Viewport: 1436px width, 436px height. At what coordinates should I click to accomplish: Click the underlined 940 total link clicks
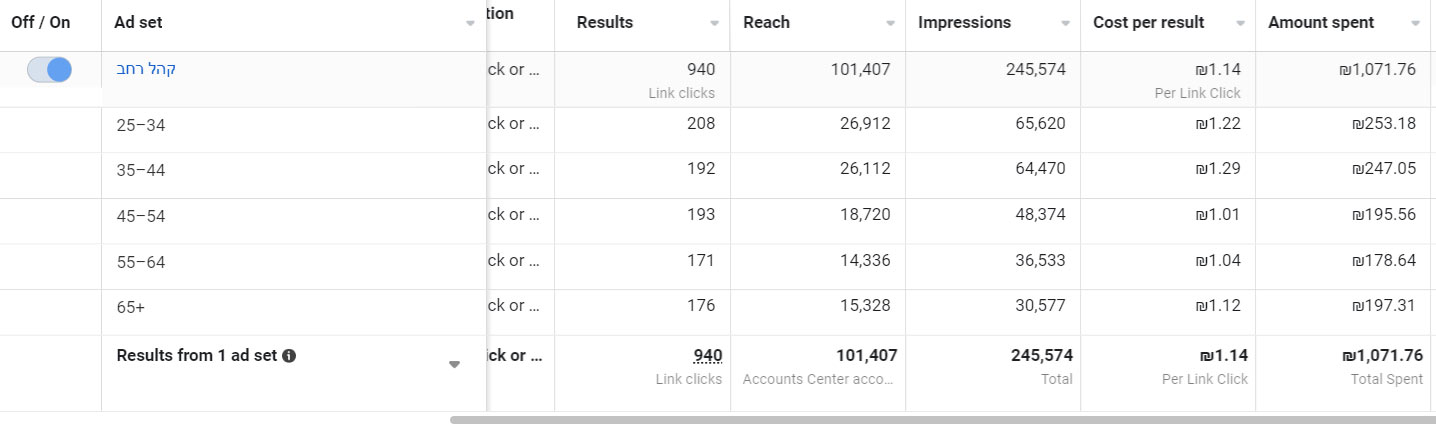tap(708, 355)
